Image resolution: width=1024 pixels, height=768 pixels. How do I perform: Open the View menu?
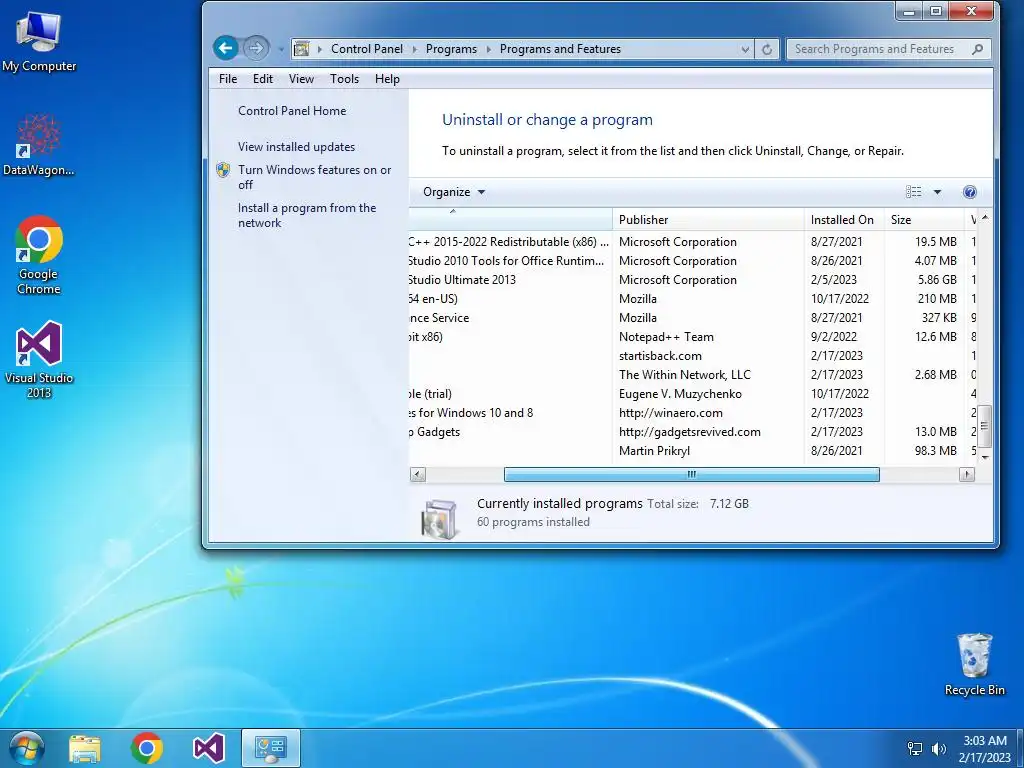(x=301, y=79)
